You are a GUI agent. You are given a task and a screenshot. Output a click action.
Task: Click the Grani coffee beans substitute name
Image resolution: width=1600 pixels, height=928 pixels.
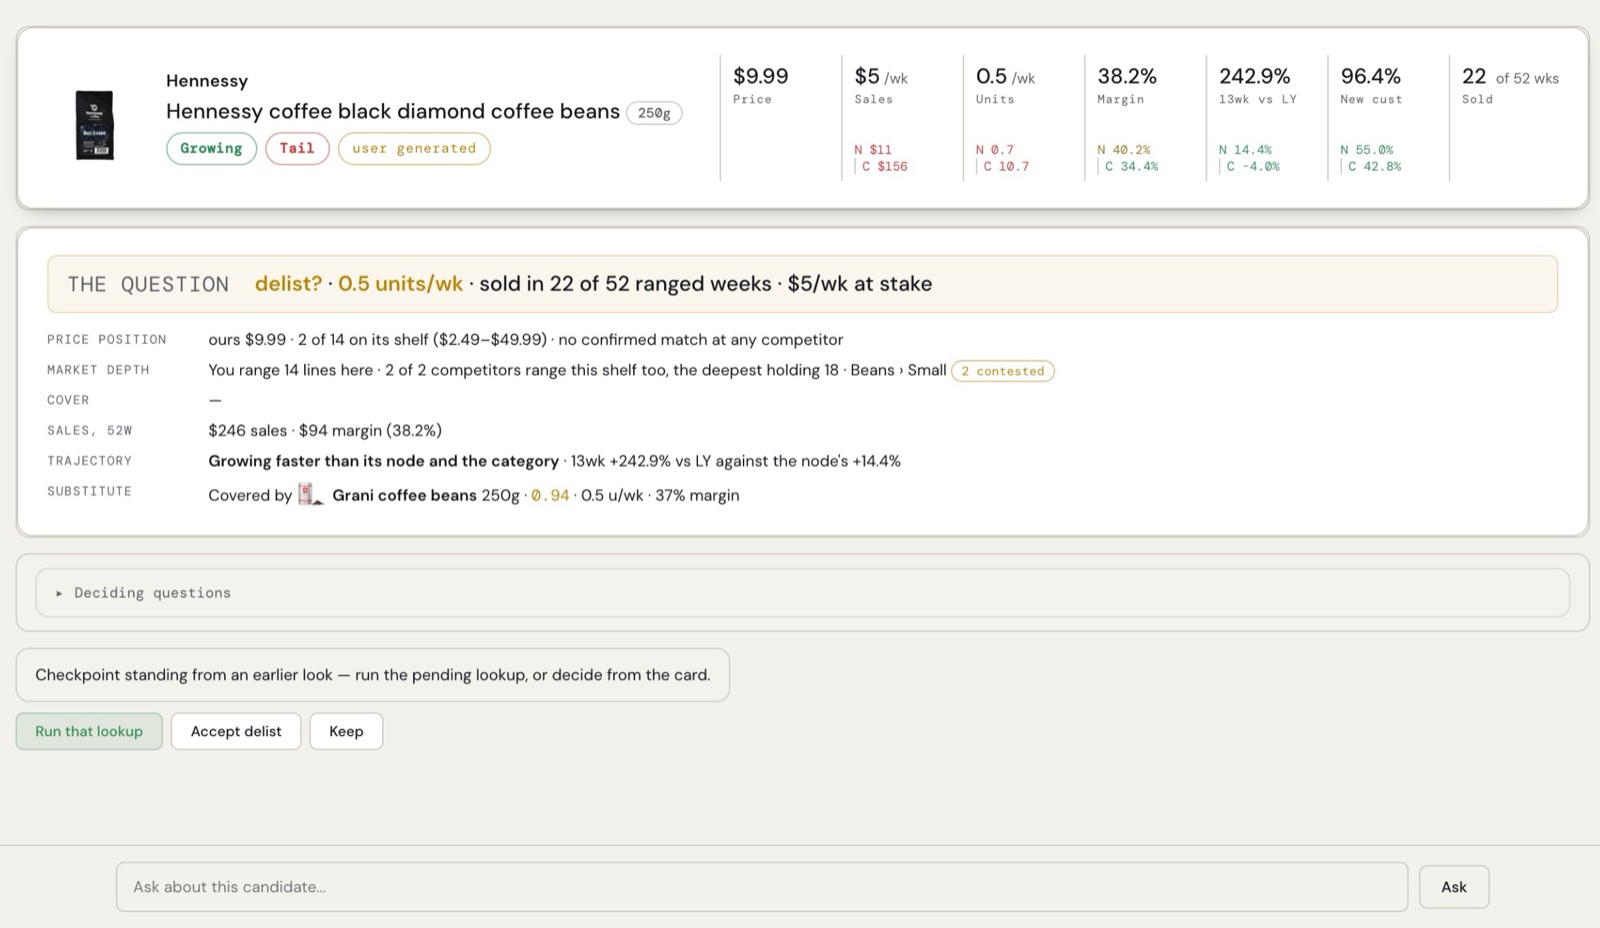(404, 495)
